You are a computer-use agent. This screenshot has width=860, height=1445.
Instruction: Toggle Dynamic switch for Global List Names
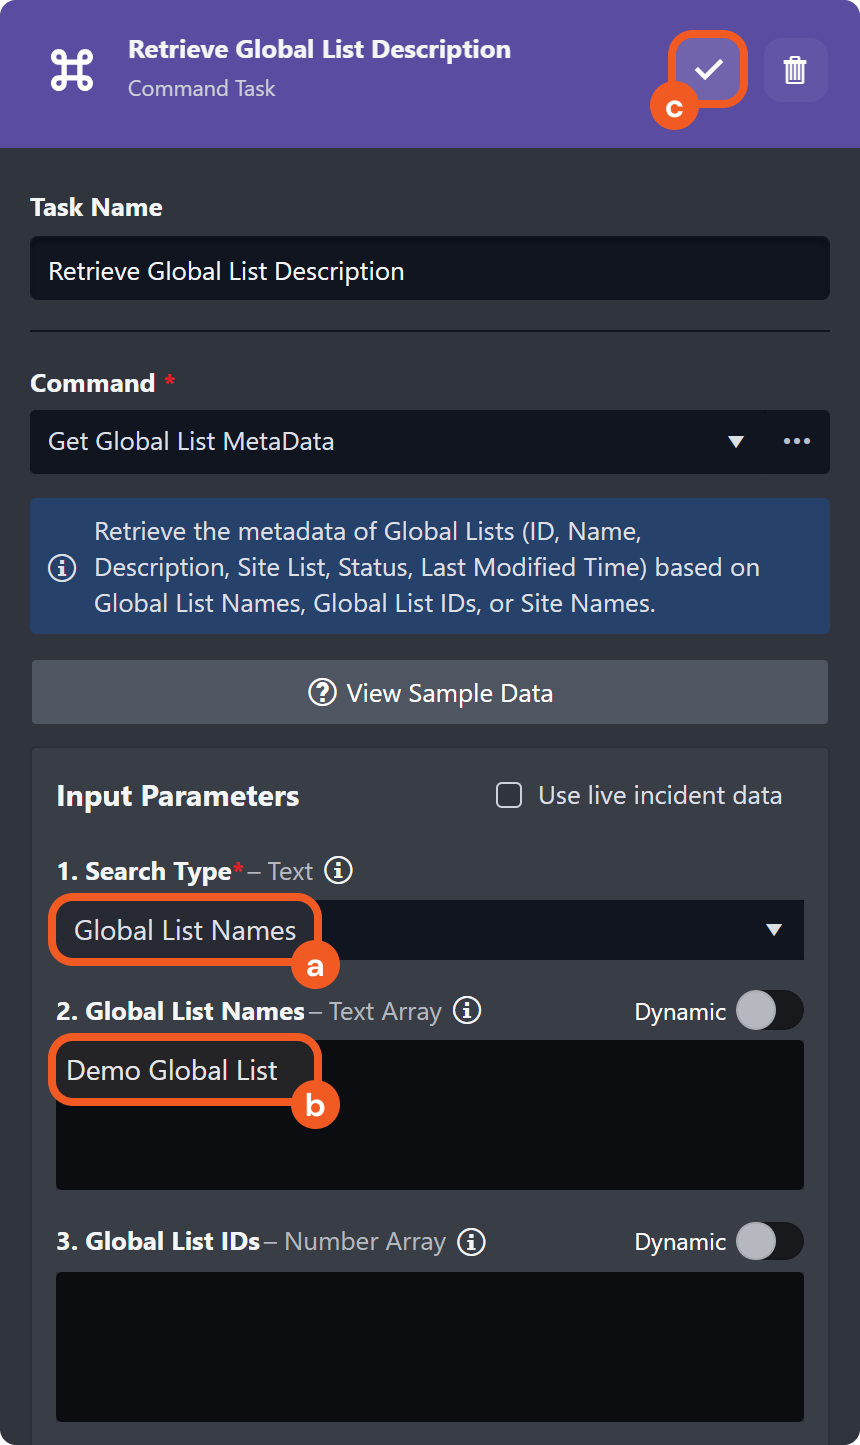tap(769, 1011)
